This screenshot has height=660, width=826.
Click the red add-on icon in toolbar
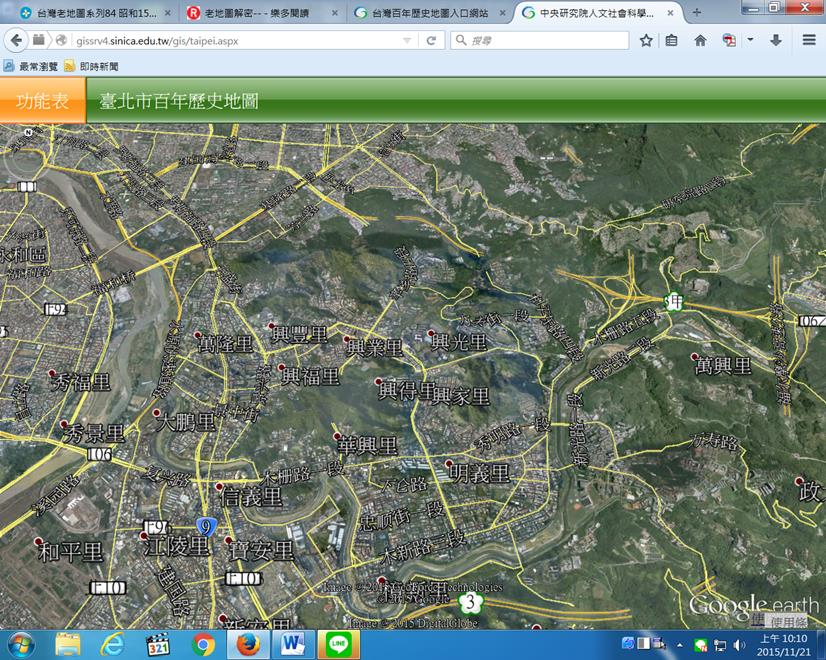click(x=729, y=41)
